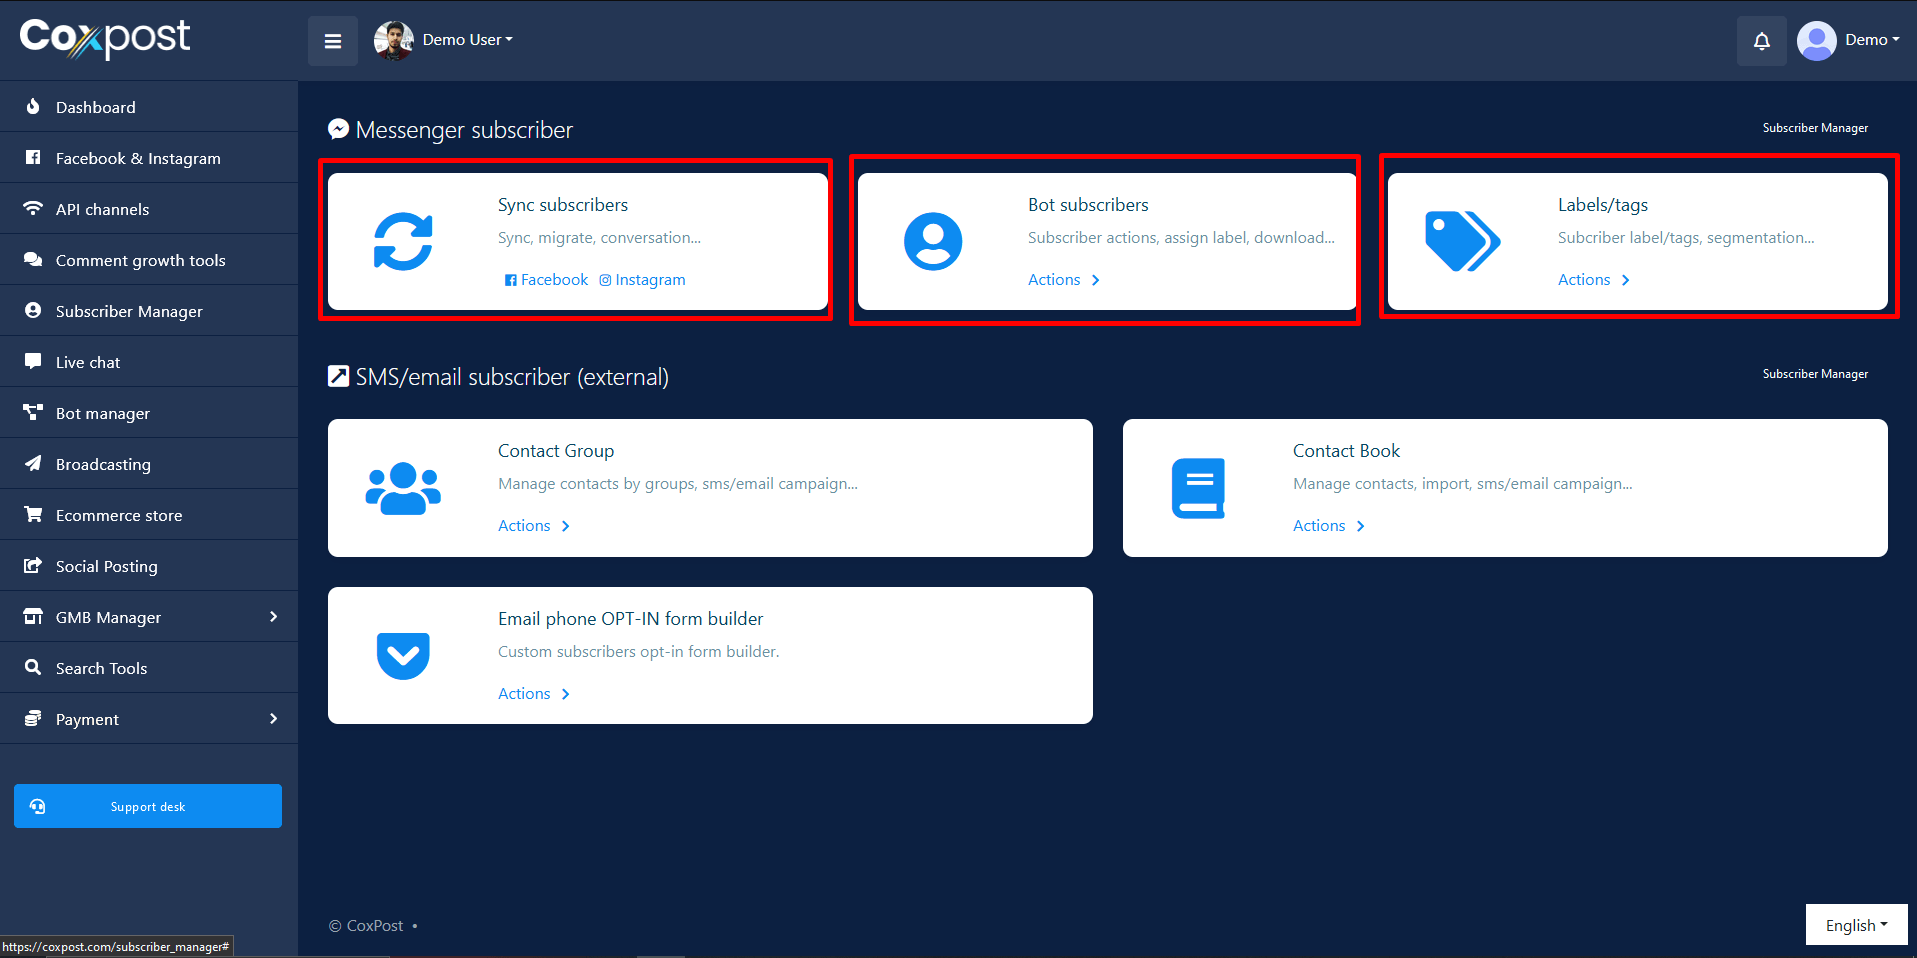1917x958 pixels.
Task: Open the English language dropdown
Action: 1856,925
